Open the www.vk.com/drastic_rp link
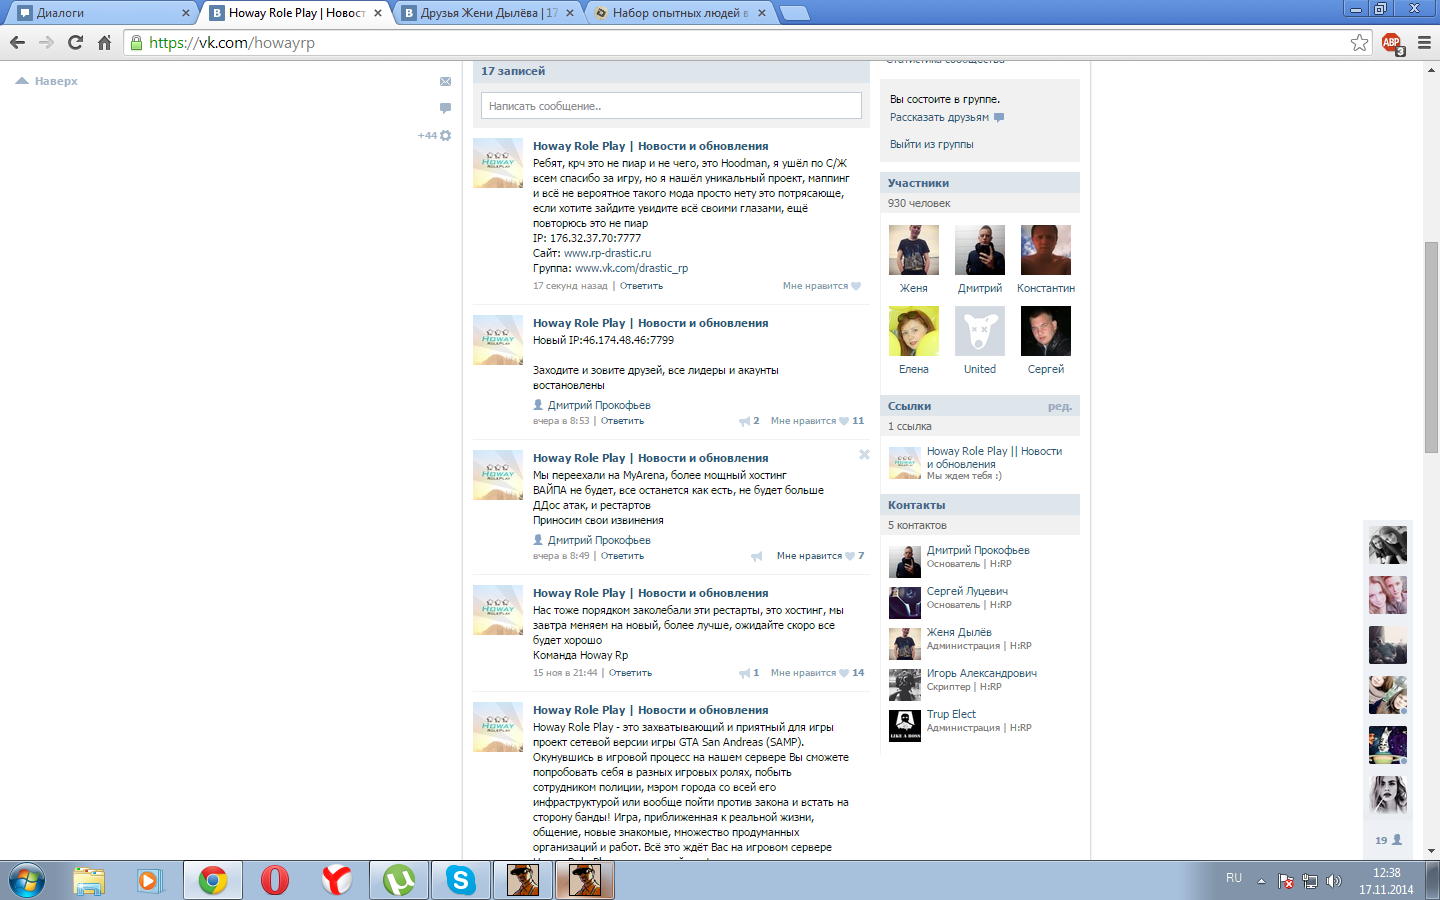 point(631,268)
